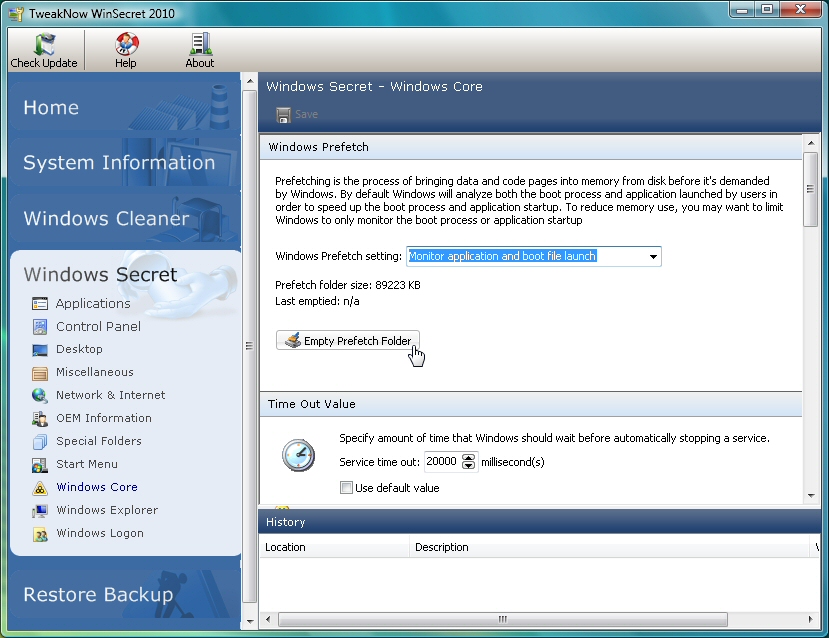The width and height of the screenshot is (829, 638).
Task: Maximize the TweakNow WinSecret window
Action: [768, 9]
